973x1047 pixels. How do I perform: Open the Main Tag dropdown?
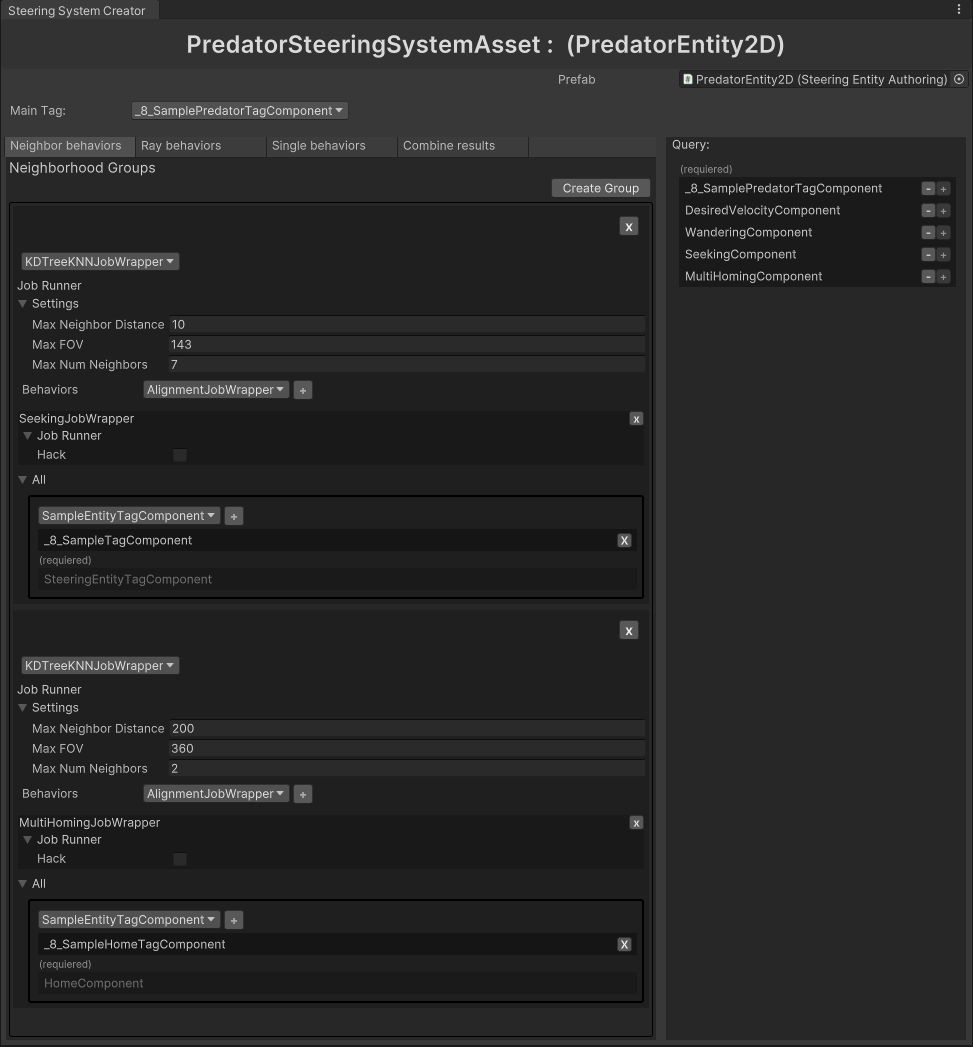point(240,111)
